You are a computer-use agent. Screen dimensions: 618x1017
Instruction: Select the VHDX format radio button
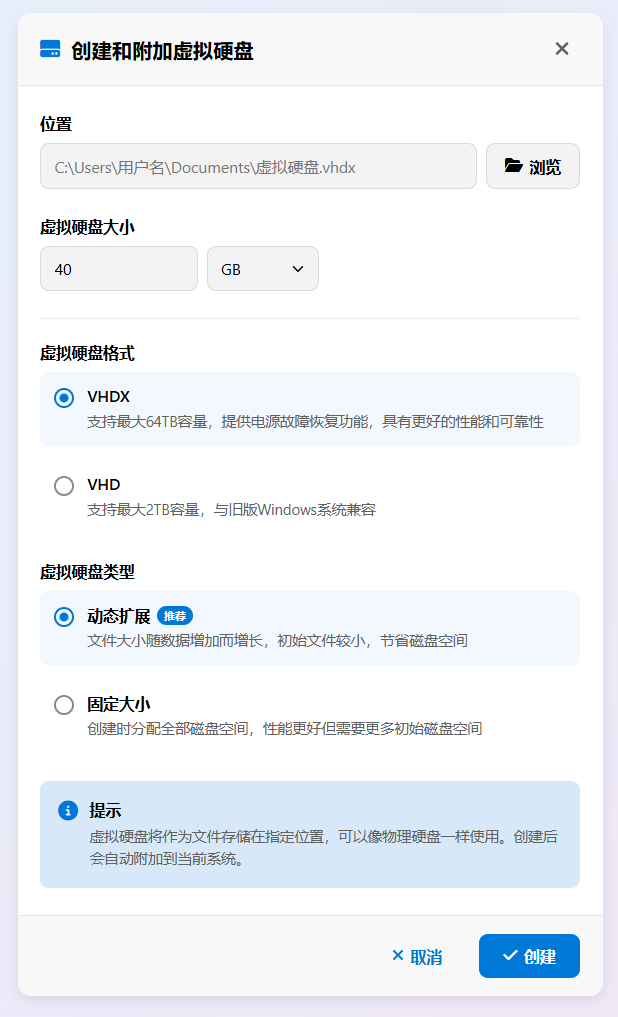64,398
